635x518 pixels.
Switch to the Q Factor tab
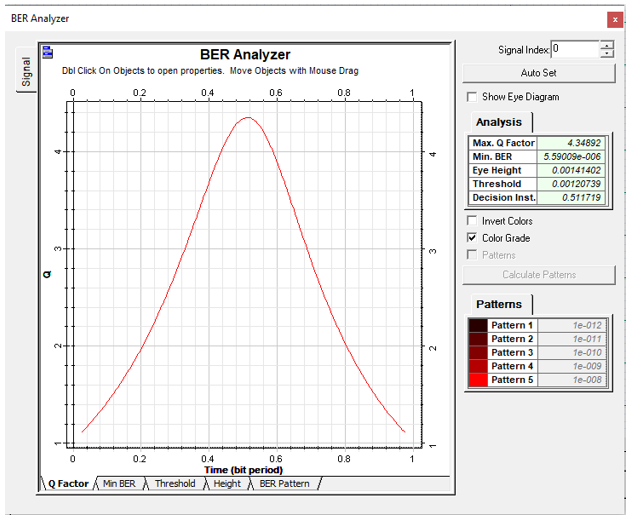pyautogui.click(x=68, y=484)
